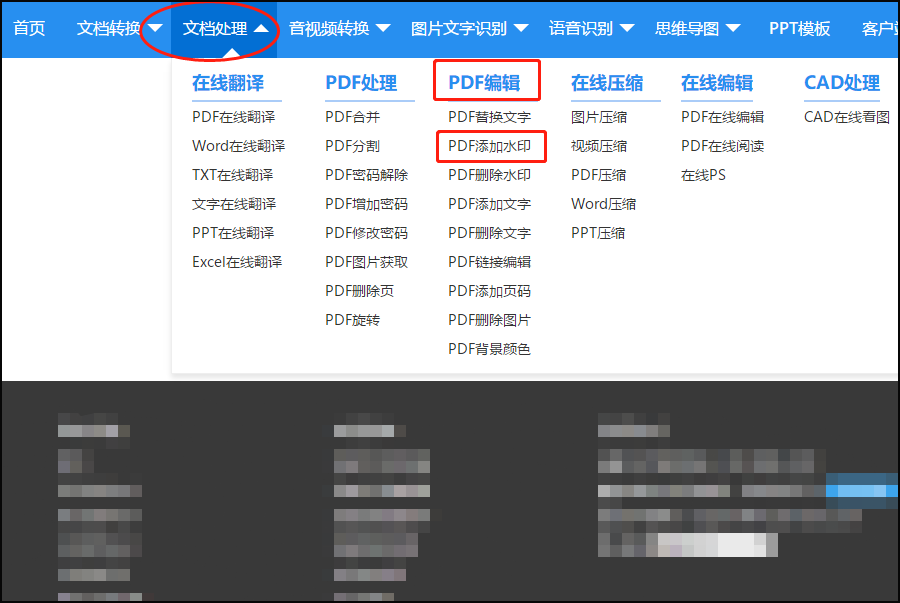The width and height of the screenshot is (900, 603).
Task: Select TXT在线翻译 option
Action: click(232, 175)
